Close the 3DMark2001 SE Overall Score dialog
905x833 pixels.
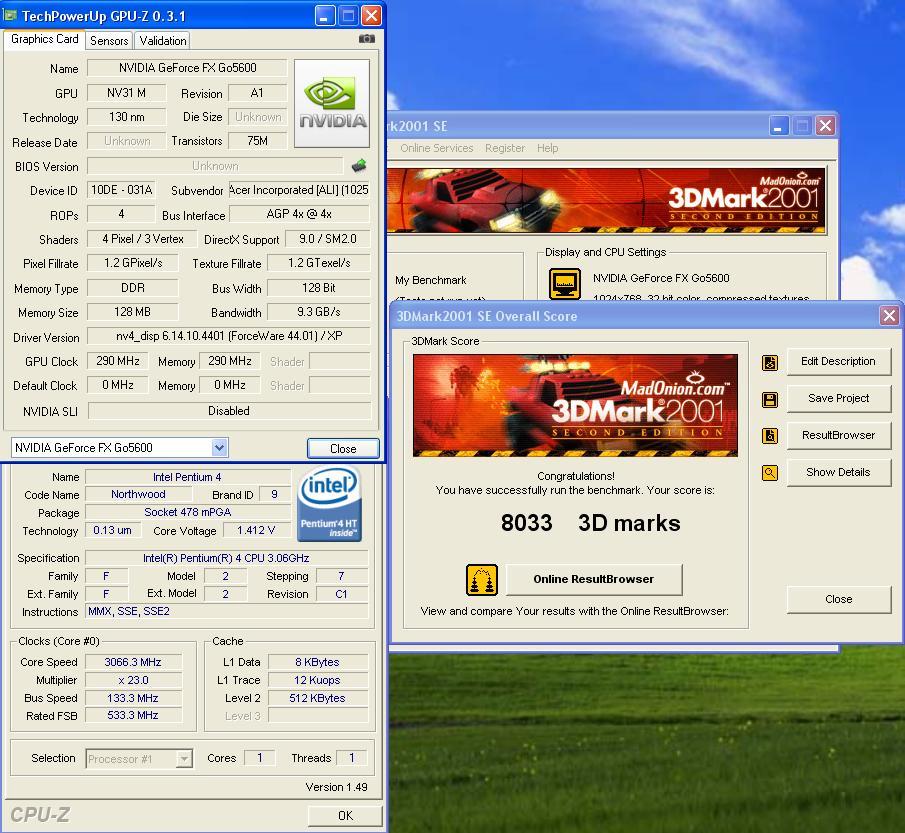click(x=889, y=316)
